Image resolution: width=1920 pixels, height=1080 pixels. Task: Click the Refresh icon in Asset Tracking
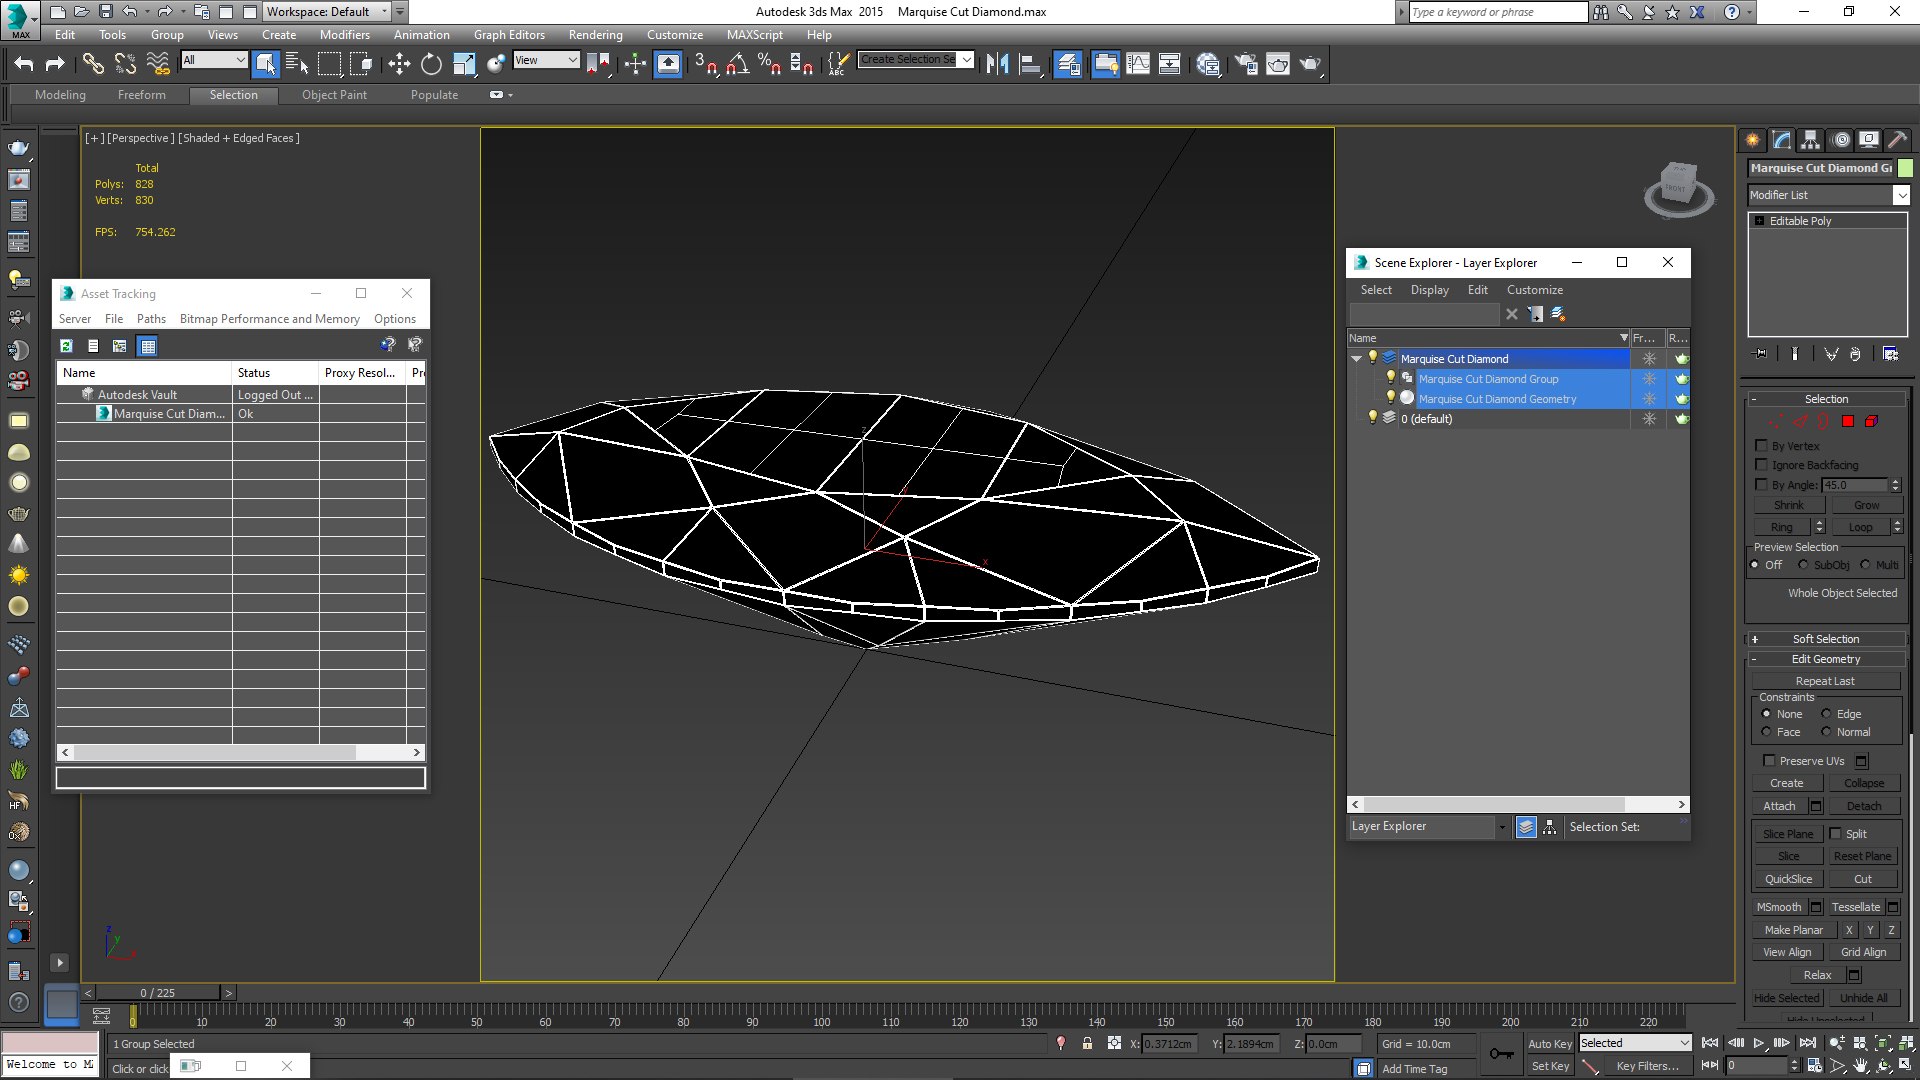point(66,346)
